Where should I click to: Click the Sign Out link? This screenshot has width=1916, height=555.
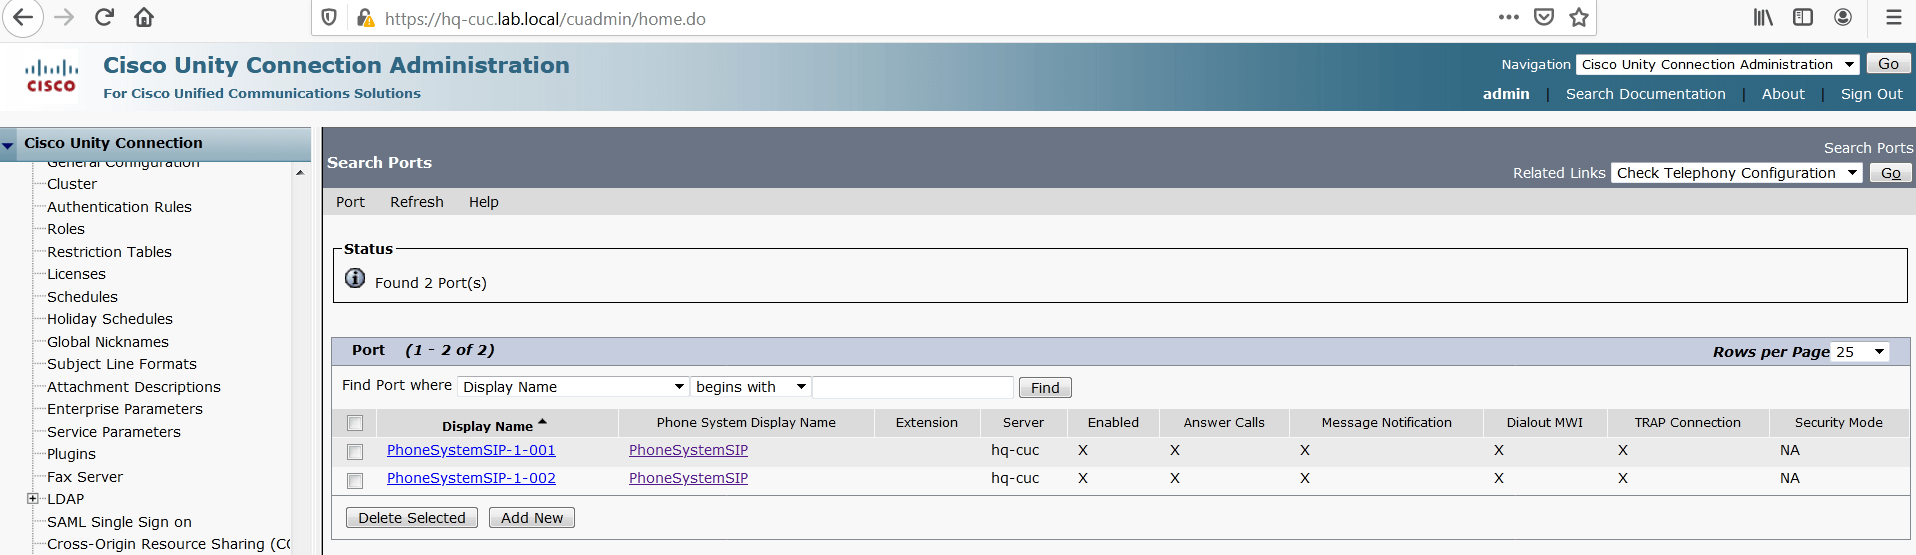click(1872, 94)
